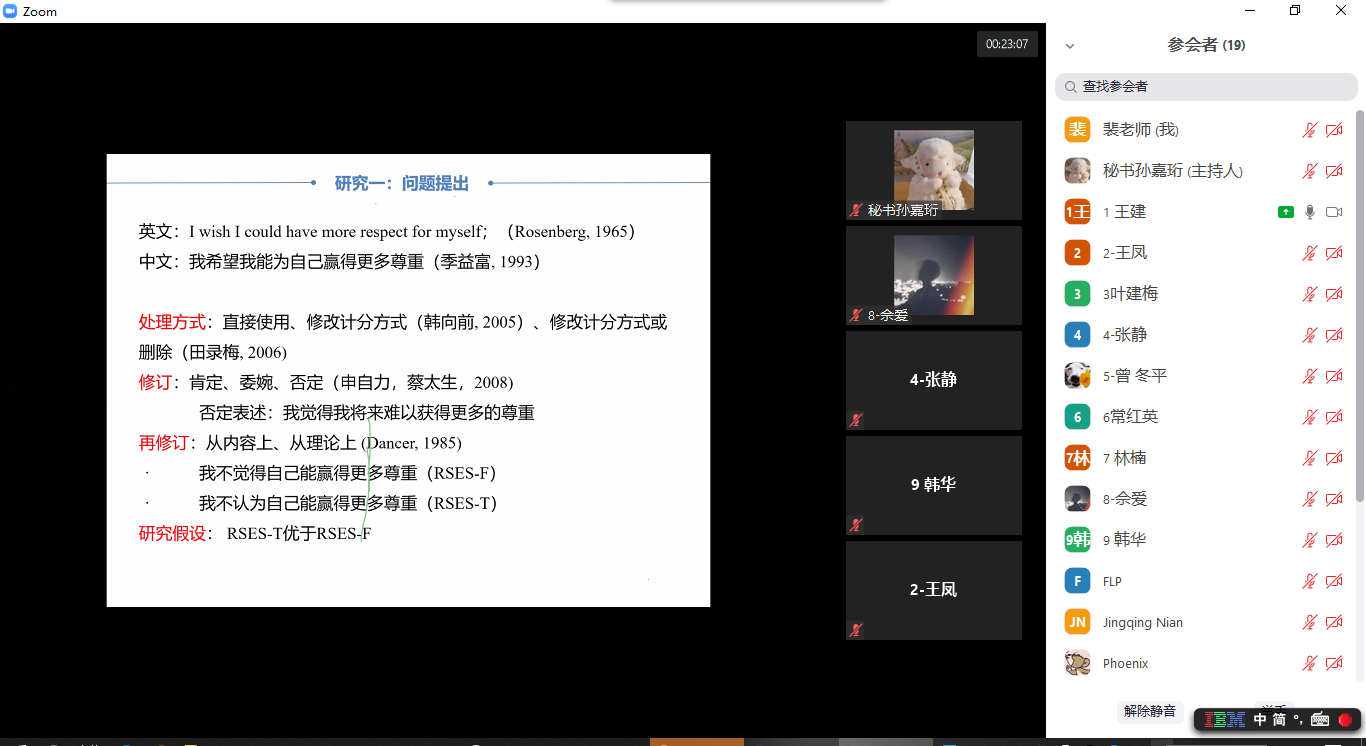Screen dimensions: 1366x746
Task: Click the green screen-share icon beside 1 王建
Action: 1285,212
